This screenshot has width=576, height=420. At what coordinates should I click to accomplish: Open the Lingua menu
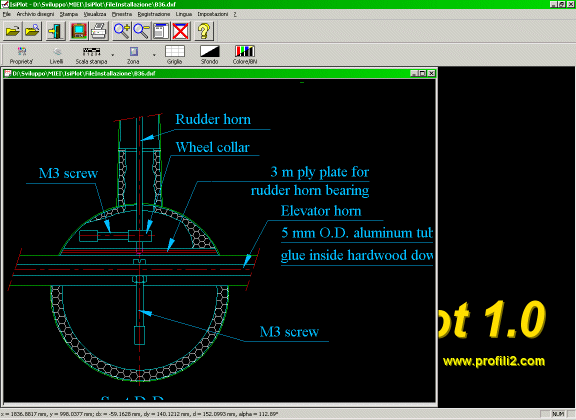click(184, 14)
